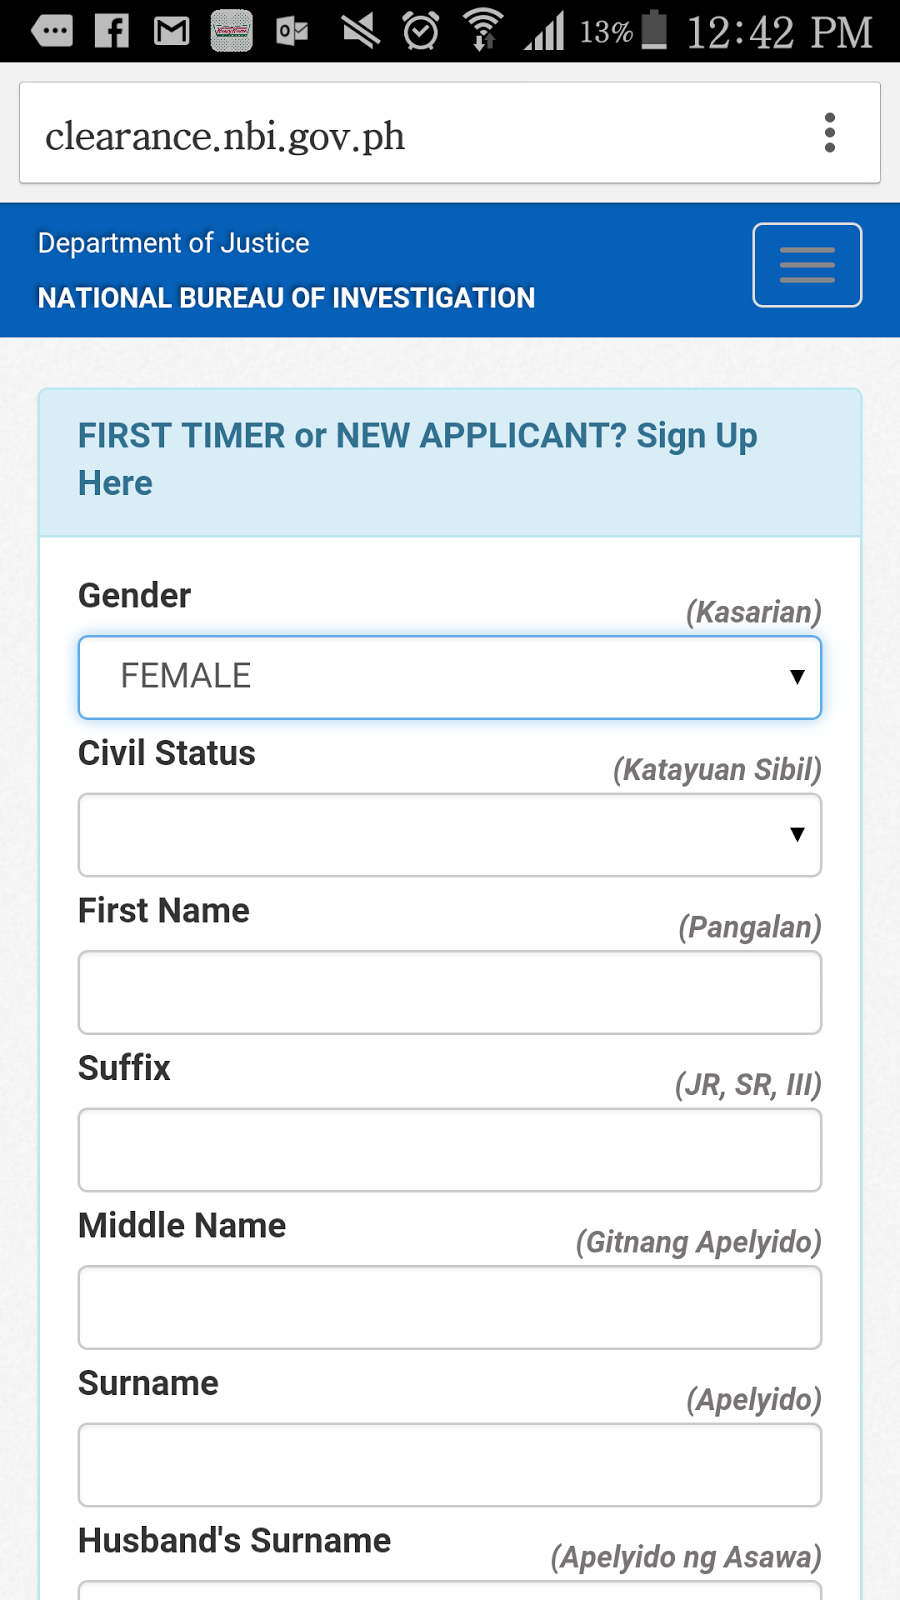Image resolution: width=900 pixels, height=1600 pixels.
Task: Tap the Surname input field
Action: pyautogui.click(x=450, y=1465)
